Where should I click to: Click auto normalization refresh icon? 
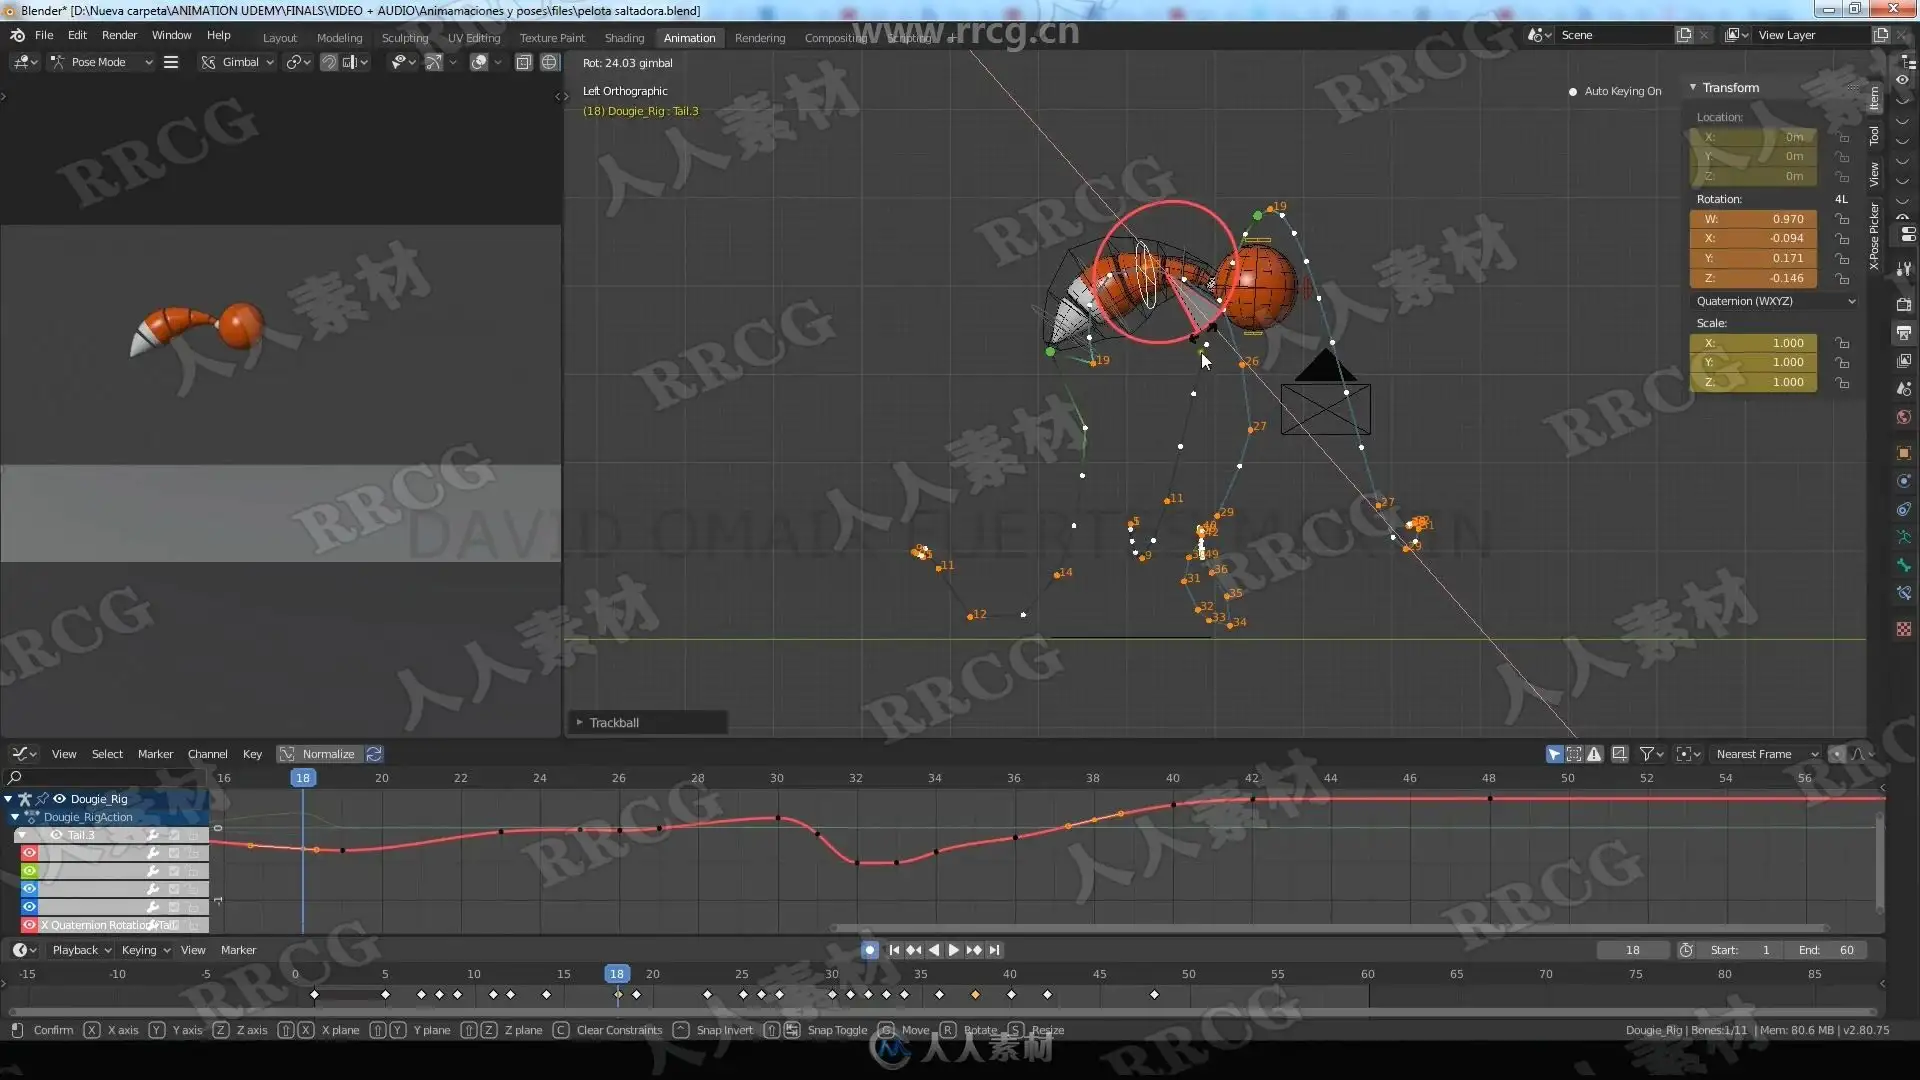(x=374, y=754)
